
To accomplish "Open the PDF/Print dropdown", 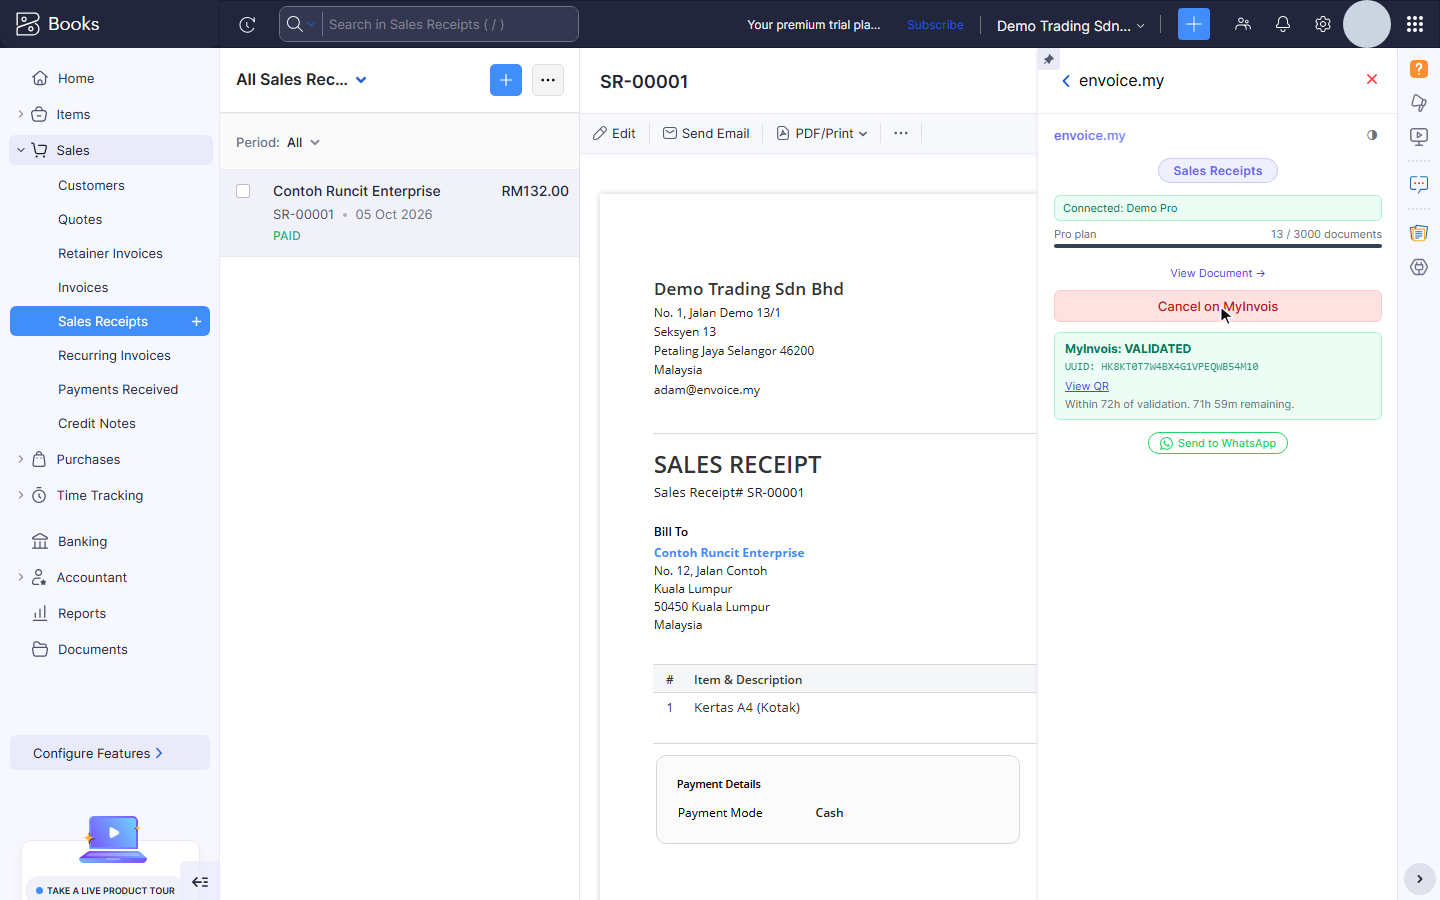I will (x=822, y=133).
